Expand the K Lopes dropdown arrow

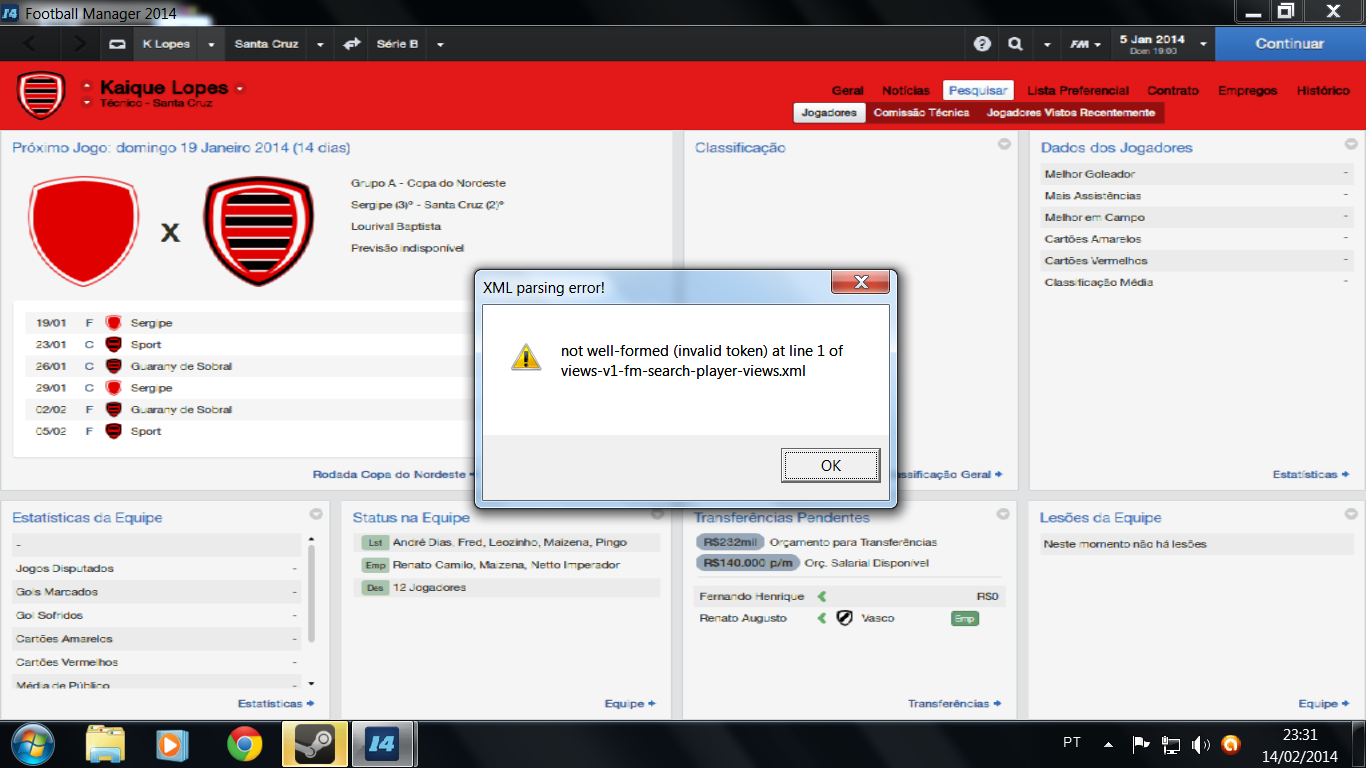(211, 44)
